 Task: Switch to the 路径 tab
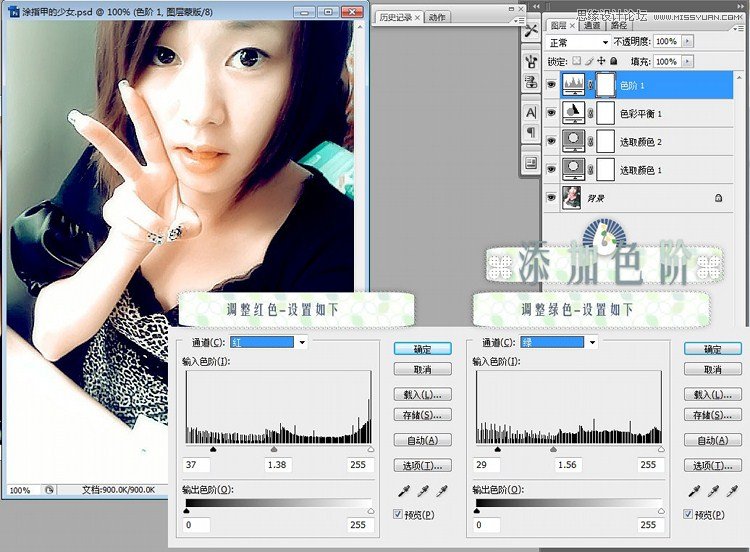click(618, 25)
